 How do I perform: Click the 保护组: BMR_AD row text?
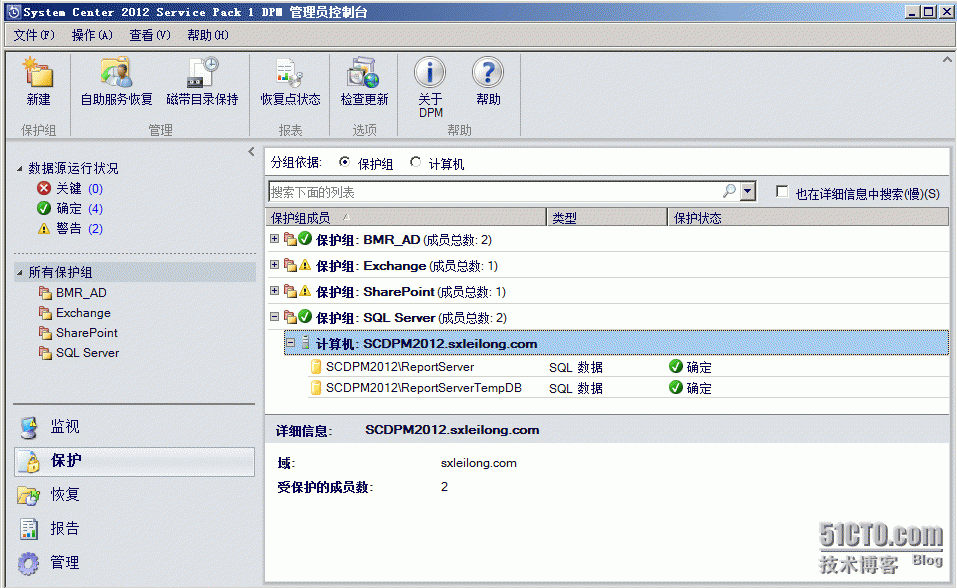coord(403,240)
